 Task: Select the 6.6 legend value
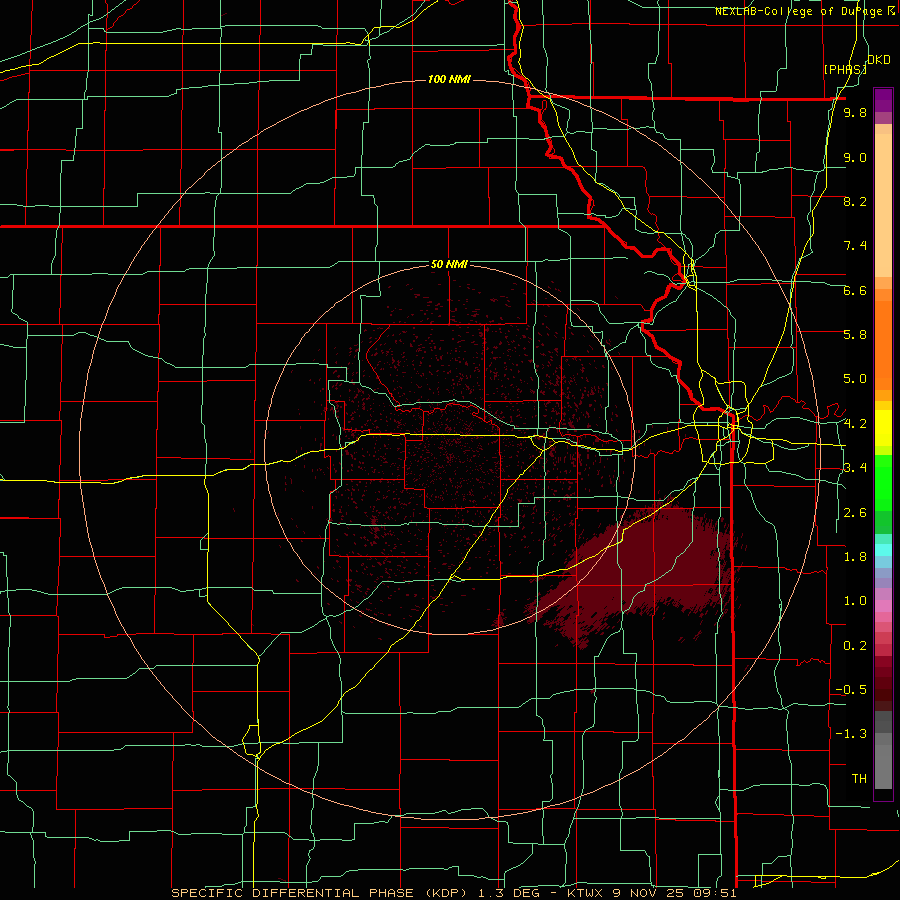[855, 290]
